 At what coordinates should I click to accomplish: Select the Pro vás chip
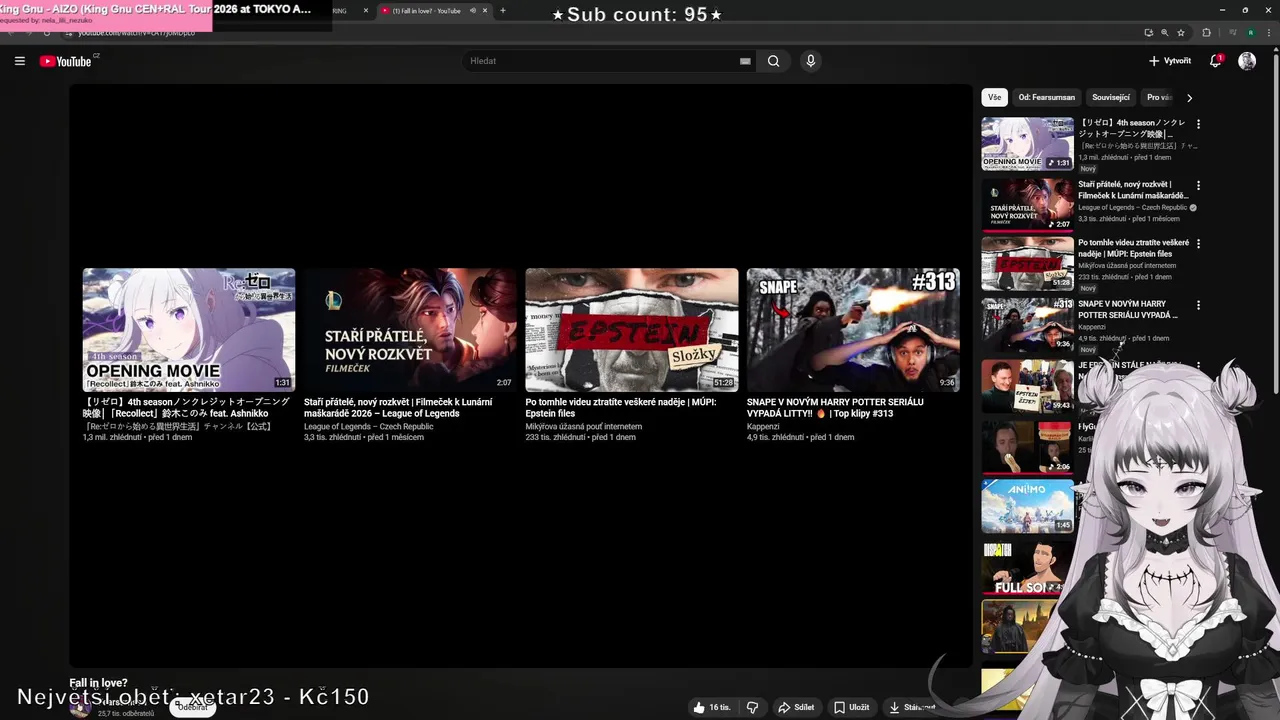click(x=1159, y=97)
